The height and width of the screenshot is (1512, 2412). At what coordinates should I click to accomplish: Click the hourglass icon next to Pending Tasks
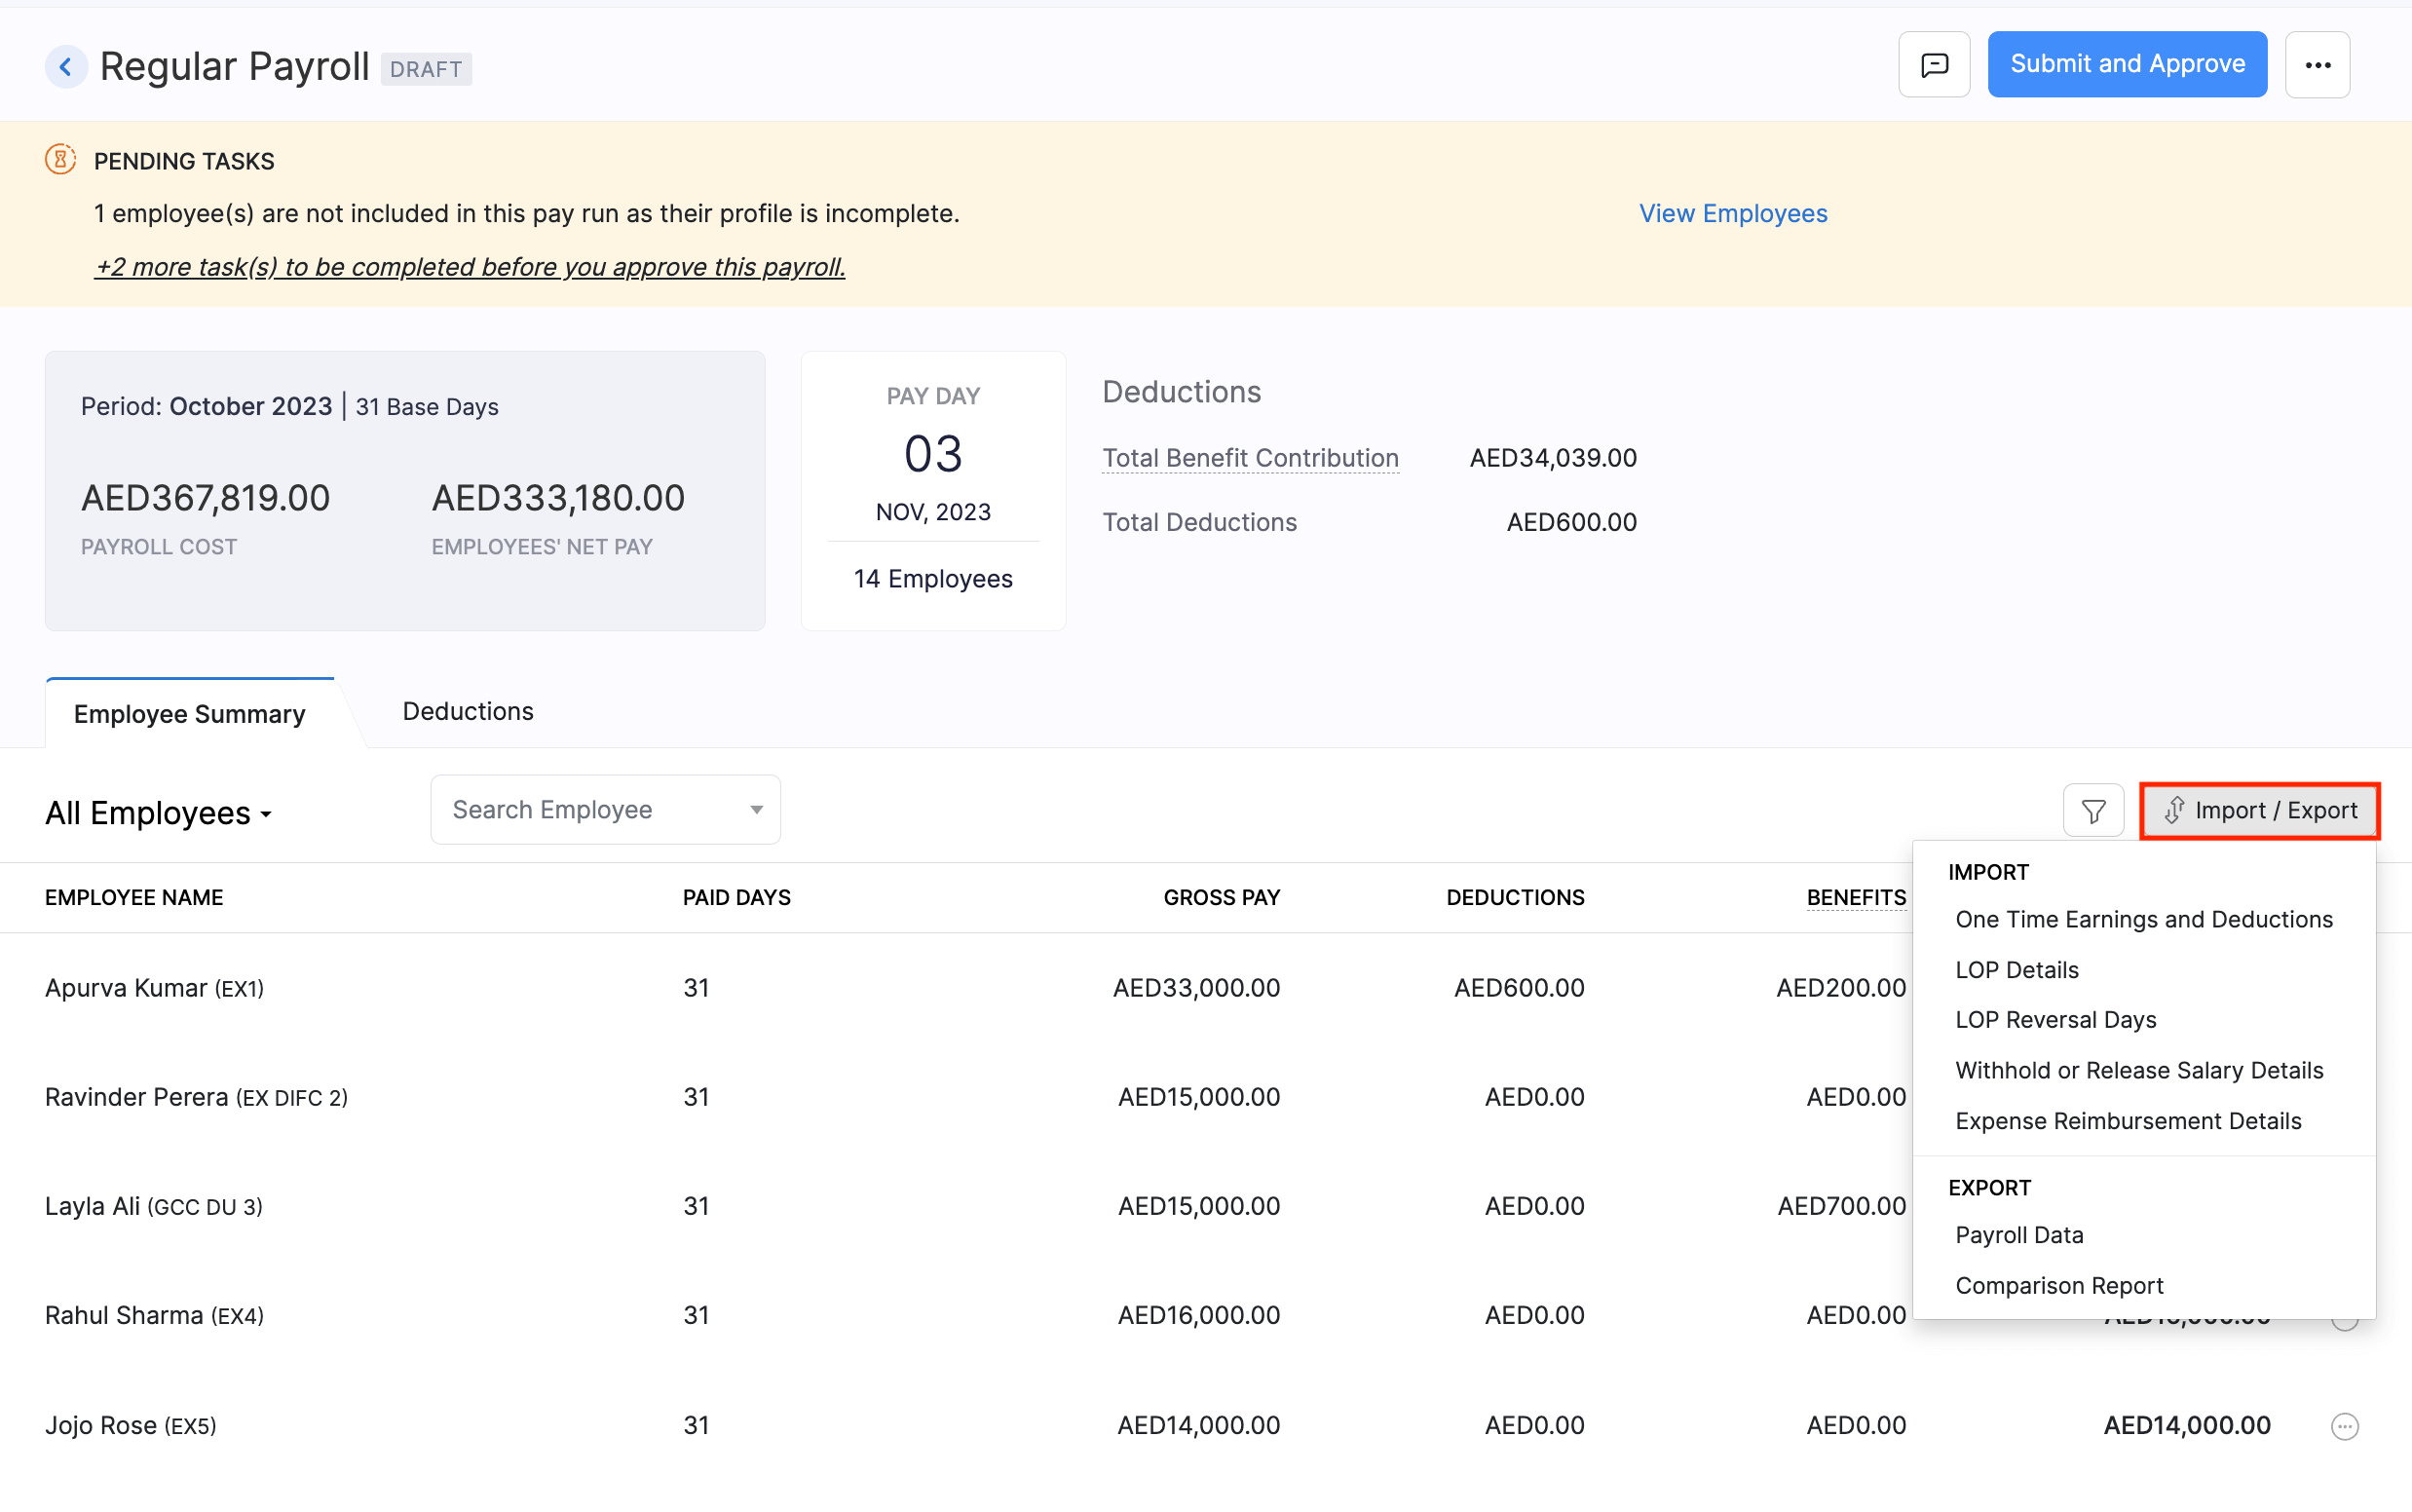tap(59, 159)
